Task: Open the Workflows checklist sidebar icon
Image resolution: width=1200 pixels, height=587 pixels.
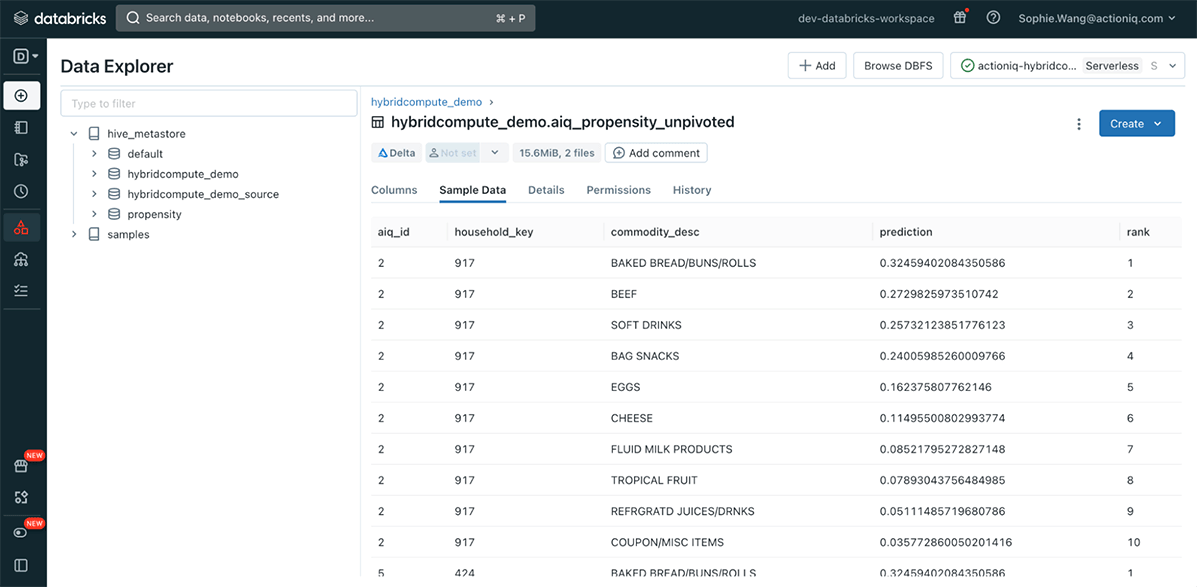Action: click(x=21, y=291)
